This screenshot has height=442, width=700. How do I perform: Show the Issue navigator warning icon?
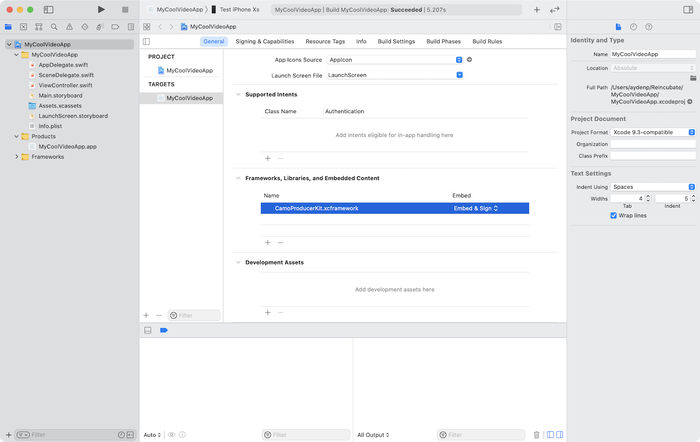pyautogui.click(x=69, y=27)
